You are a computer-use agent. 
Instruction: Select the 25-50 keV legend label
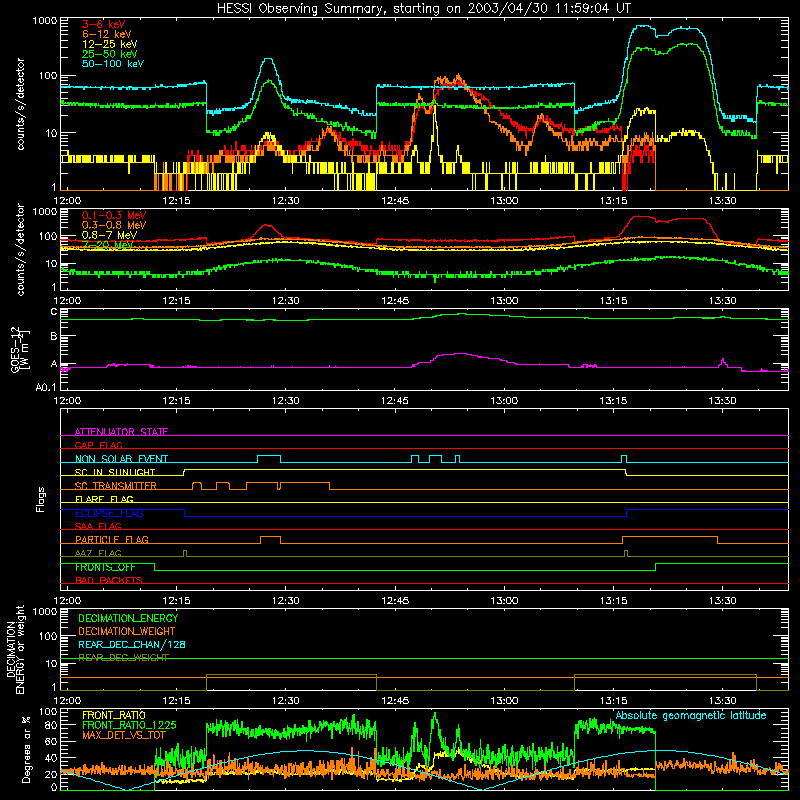[x=110, y=54]
